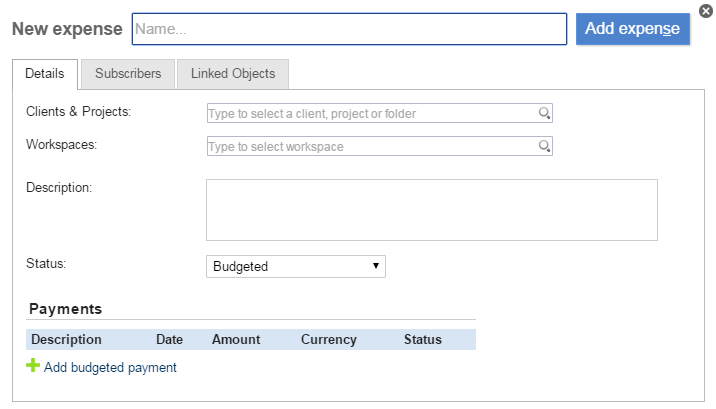Click the Add budgeted payment link
This screenshot has width=716, height=409.
[x=110, y=368]
